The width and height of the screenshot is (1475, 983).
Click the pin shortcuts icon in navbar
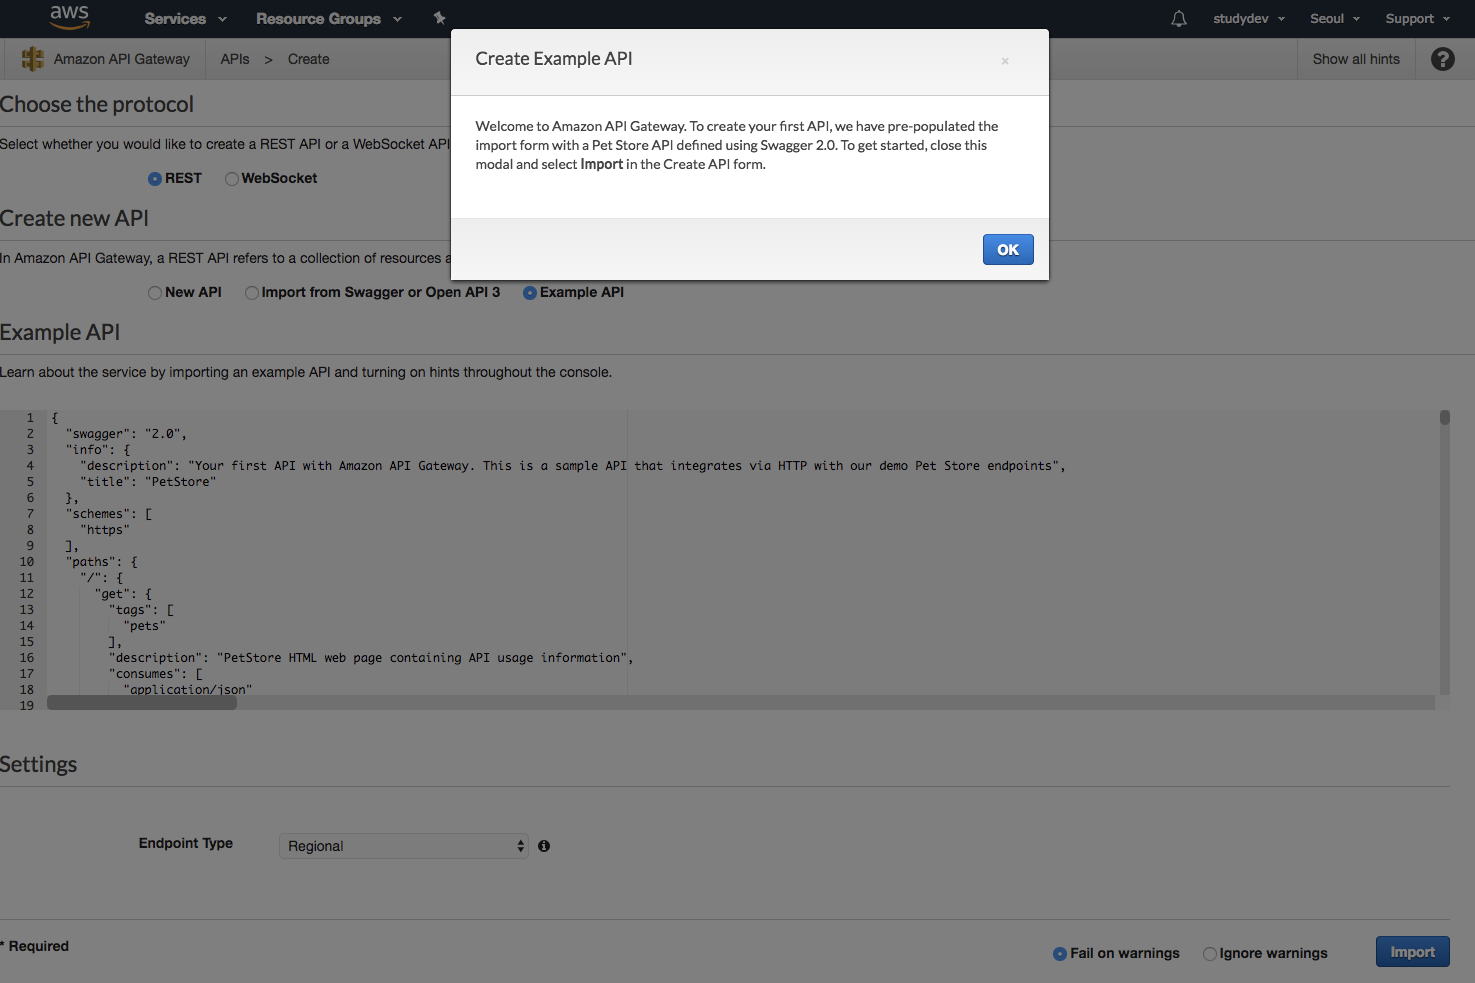pos(439,18)
